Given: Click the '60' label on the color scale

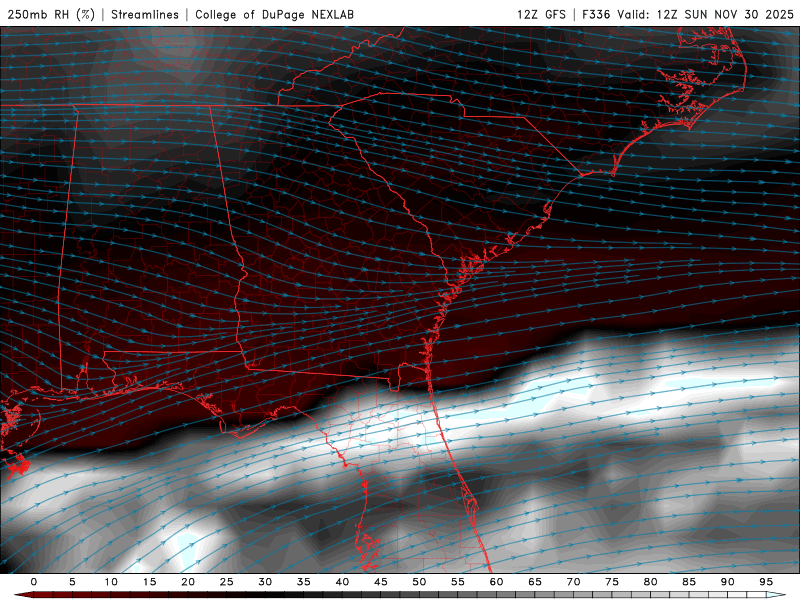Looking at the screenshot, I should [496, 582].
